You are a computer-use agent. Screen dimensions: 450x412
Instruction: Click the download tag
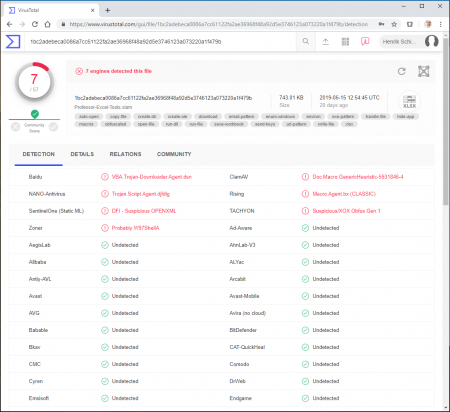[x=208, y=116]
